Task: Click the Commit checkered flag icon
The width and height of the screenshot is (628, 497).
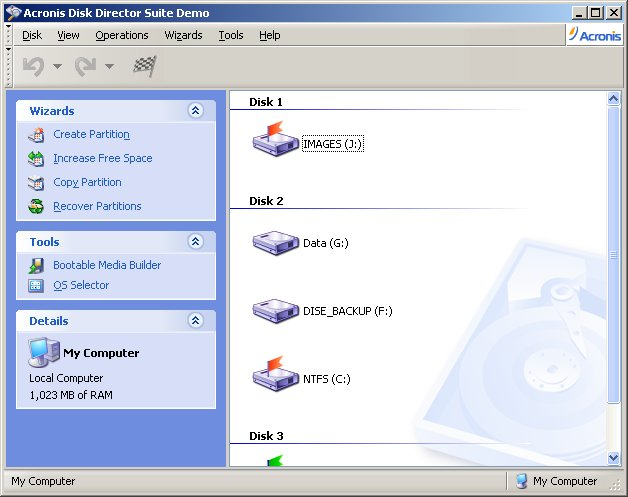Action: (x=145, y=66)
